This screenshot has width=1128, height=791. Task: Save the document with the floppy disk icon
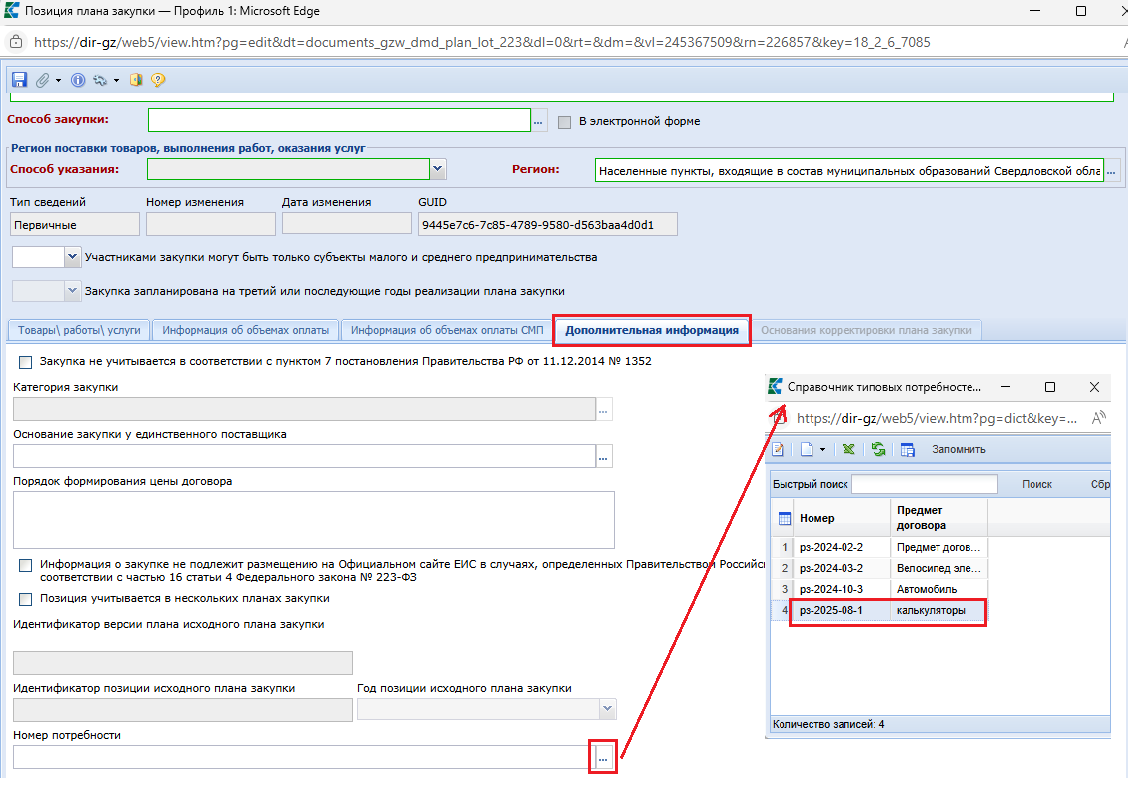(19, 80)
